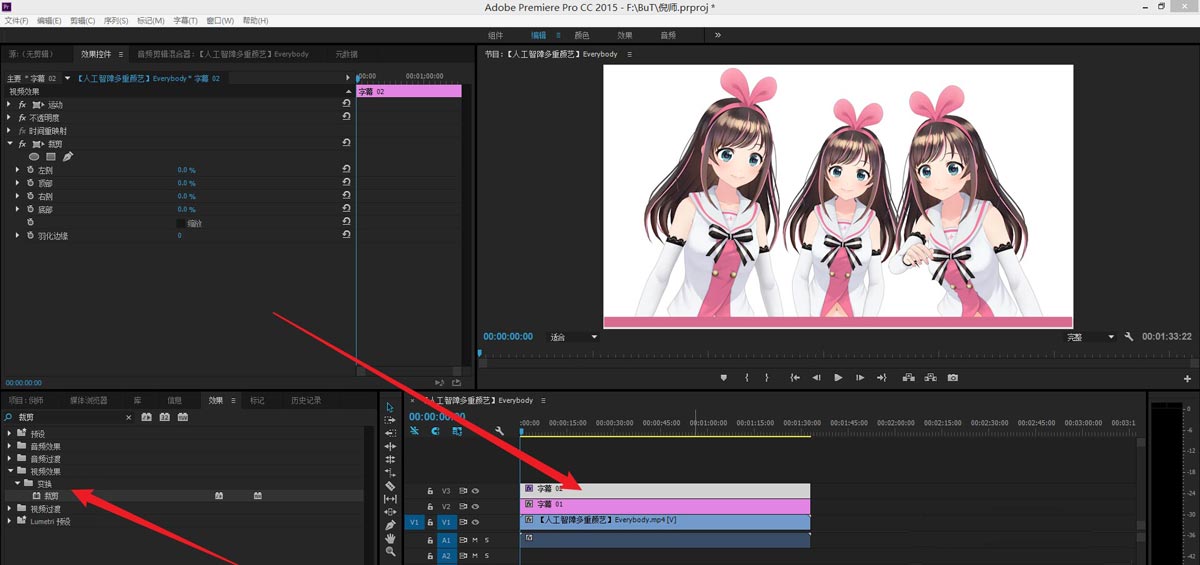This screenshot has width=1200, height=565.
Task: Create an ellipse mask for the crop effect
Action: pos(34,157)
